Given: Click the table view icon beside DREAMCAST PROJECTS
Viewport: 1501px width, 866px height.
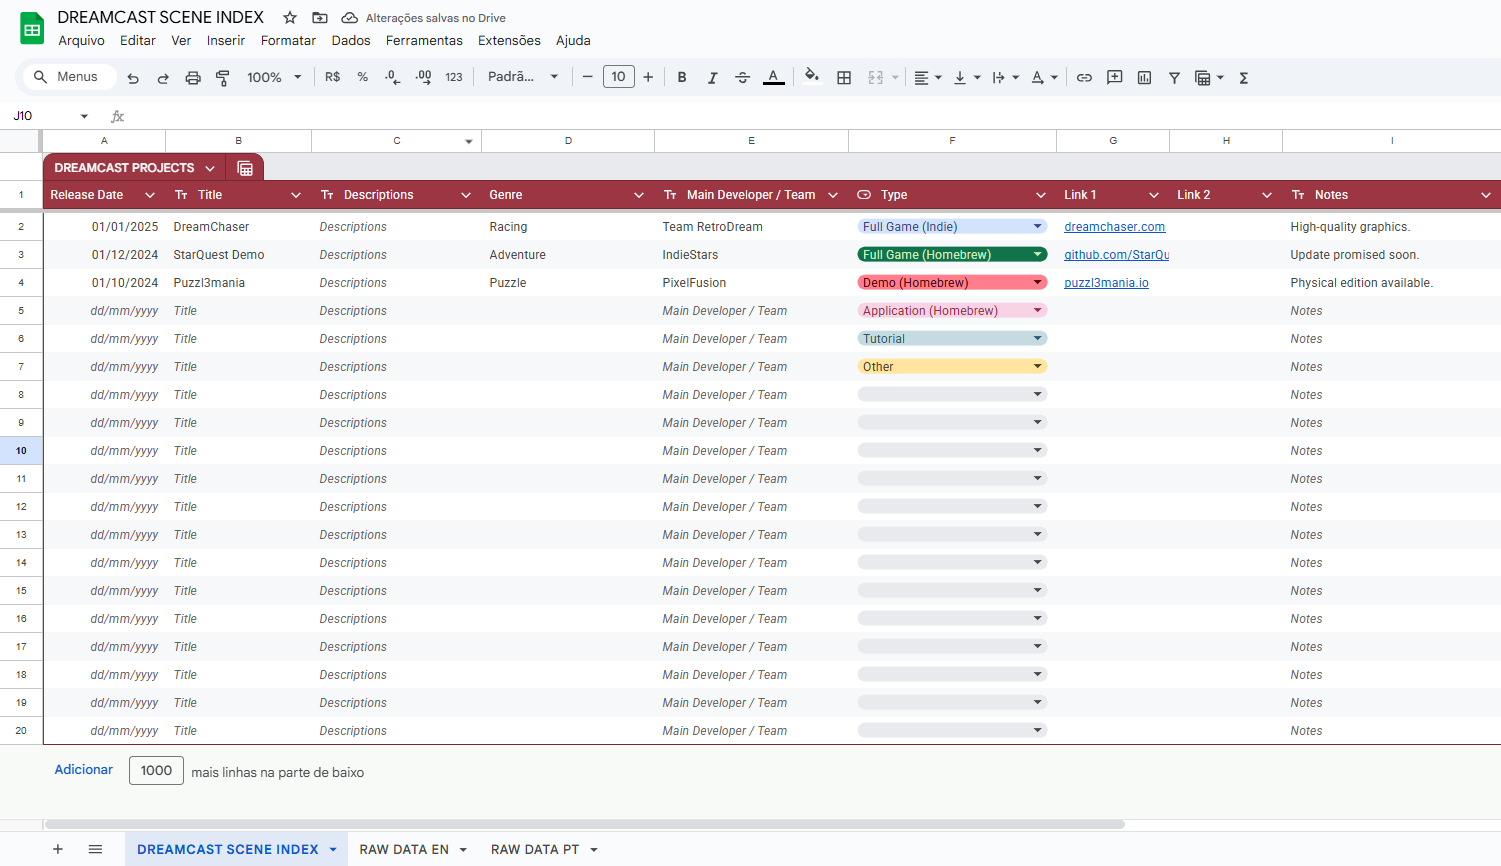Looking at the screenshot, I should pyautogui.click(x=245, y=168).
